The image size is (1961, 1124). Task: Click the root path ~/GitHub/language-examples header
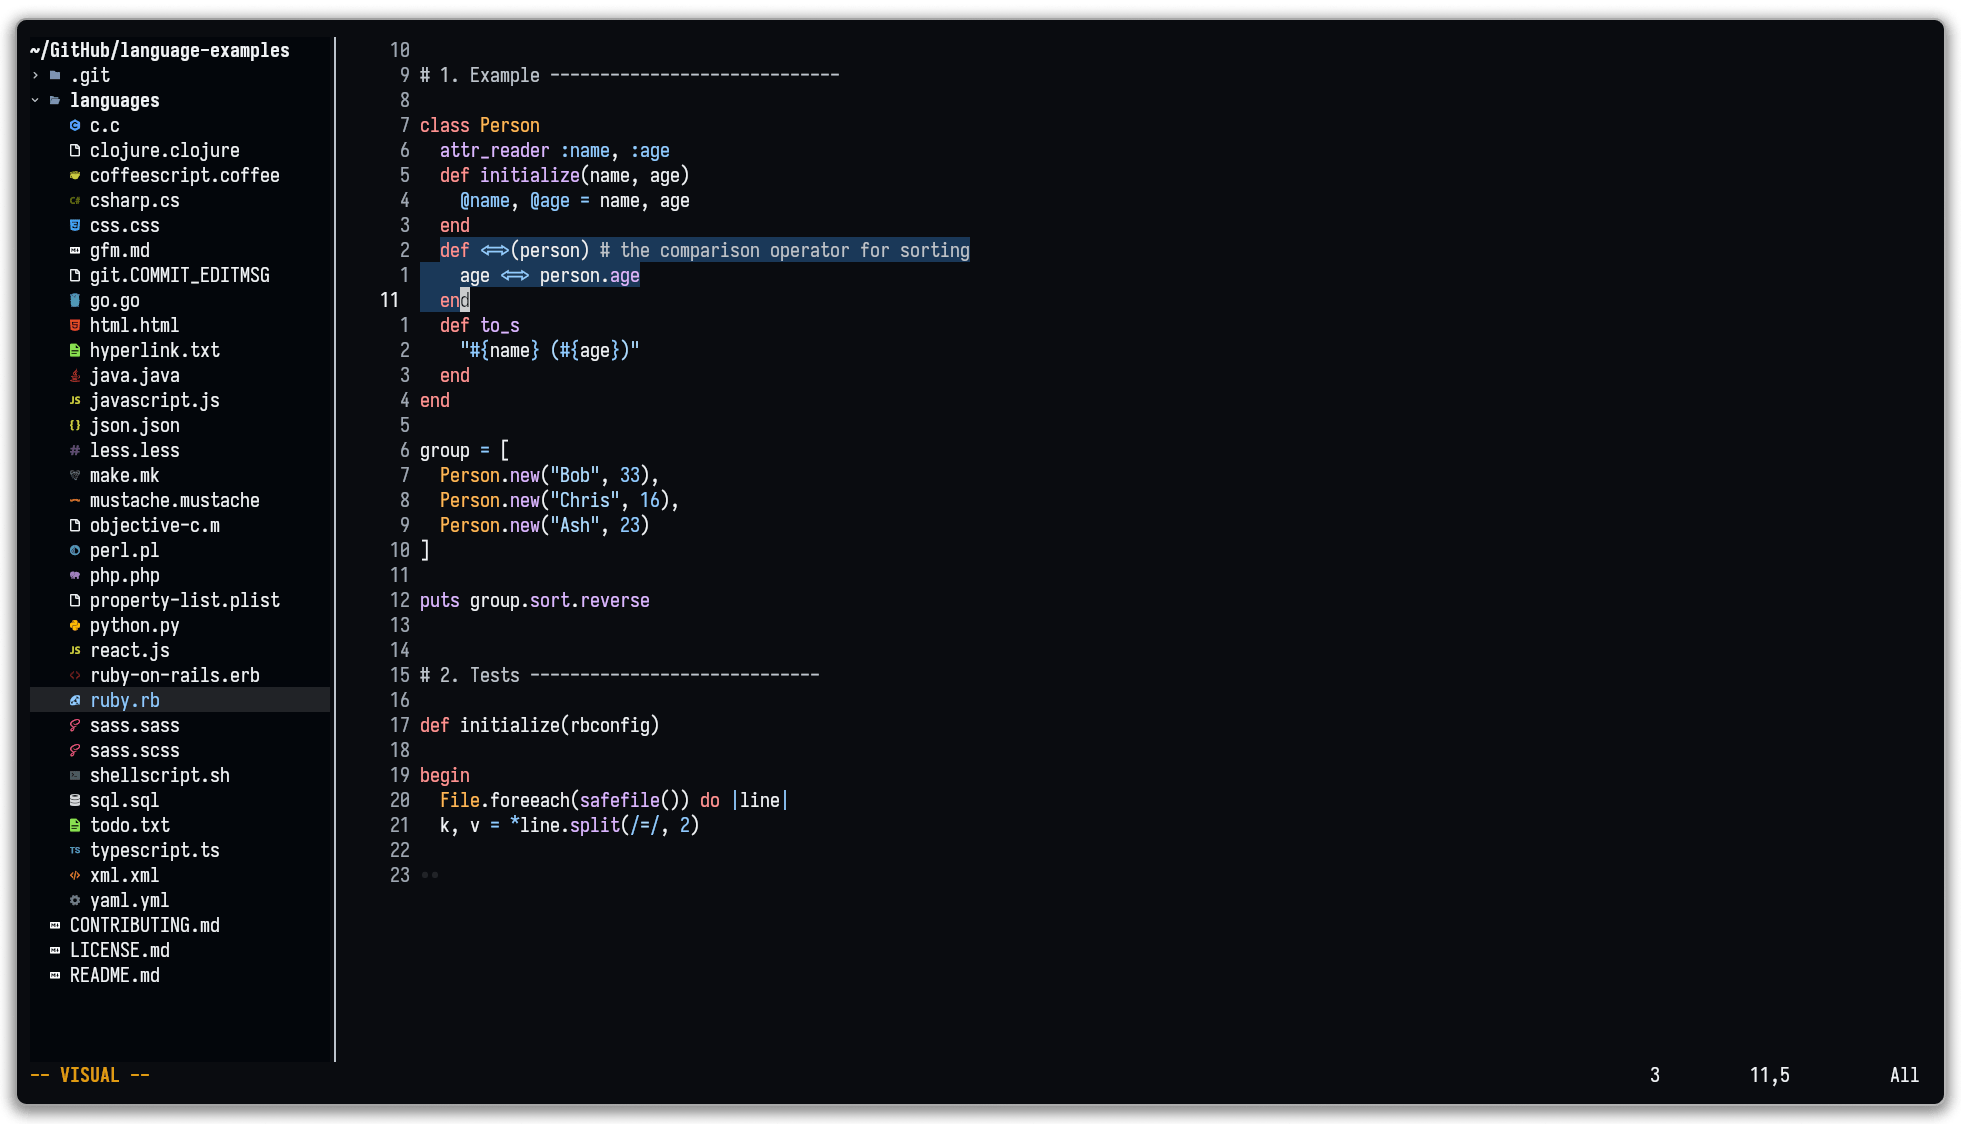tap(160, 51)
